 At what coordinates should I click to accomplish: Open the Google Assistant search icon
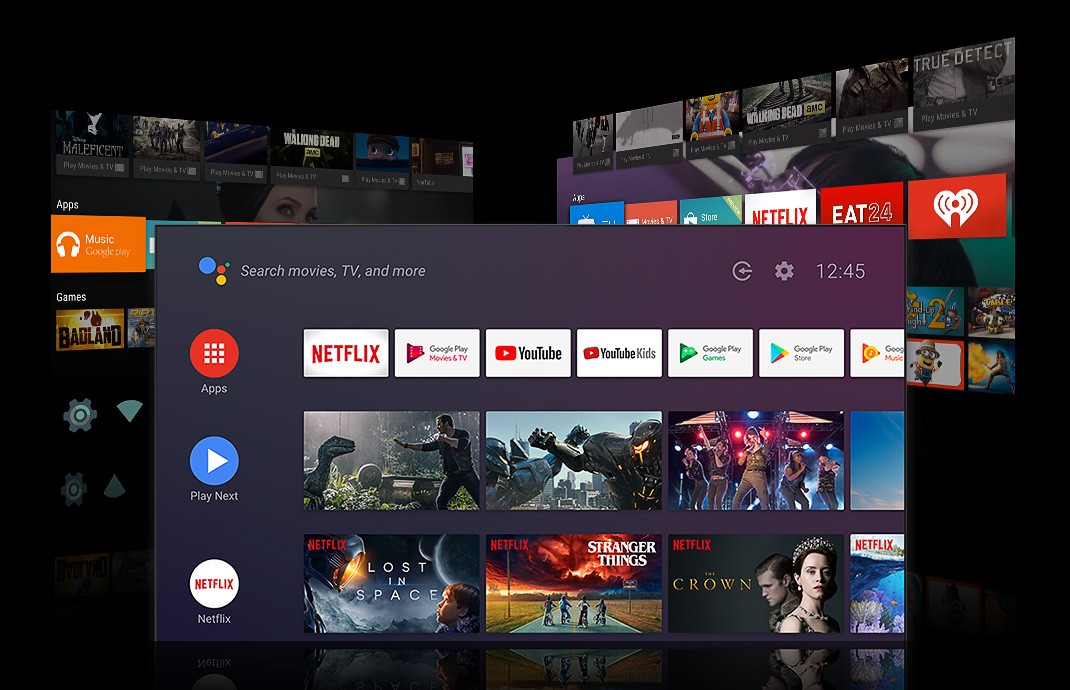[213, 270]
